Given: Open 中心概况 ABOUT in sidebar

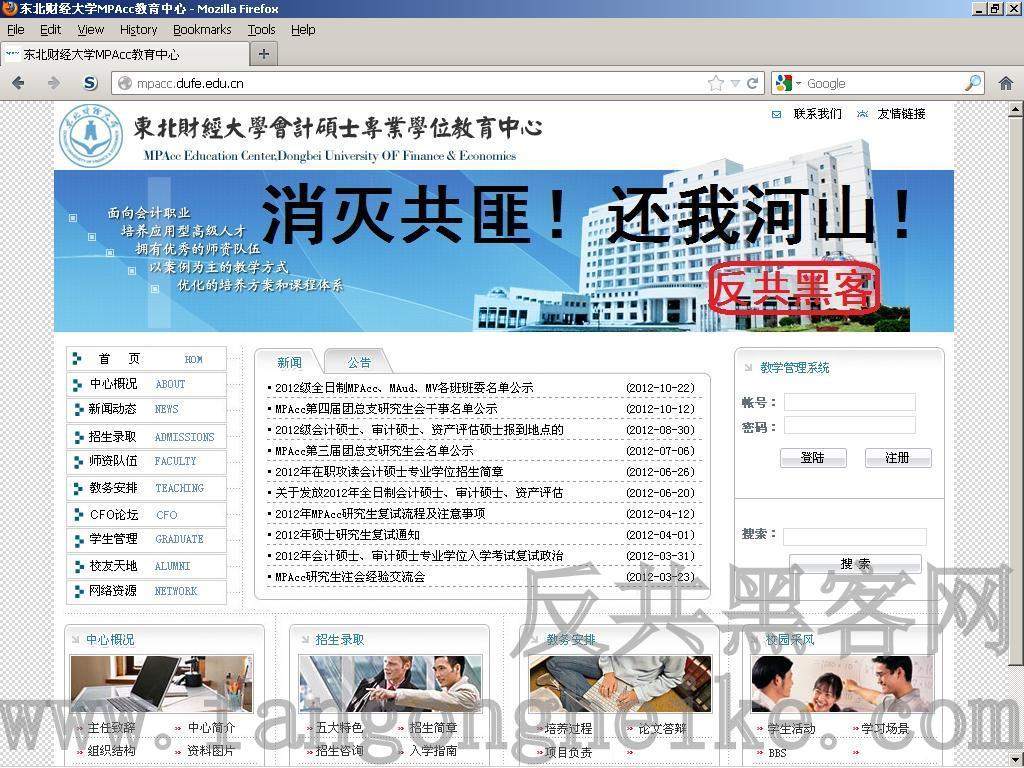Looking at the screenshot, I should (x=147, y=384).
